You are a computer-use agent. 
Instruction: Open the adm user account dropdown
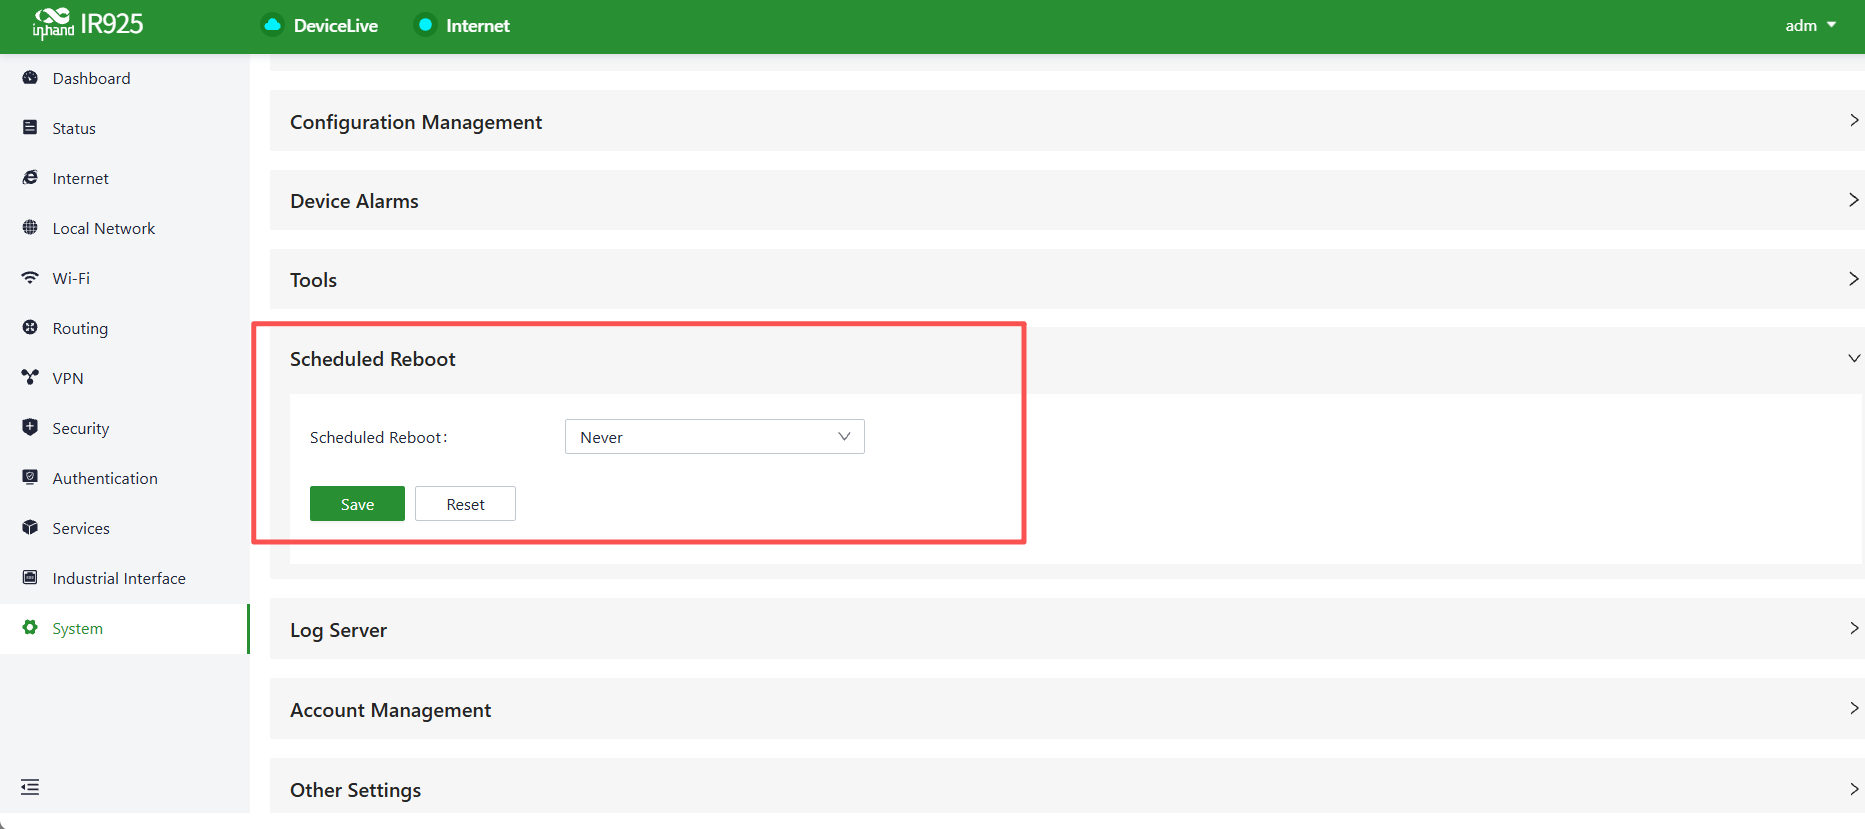1811,26
